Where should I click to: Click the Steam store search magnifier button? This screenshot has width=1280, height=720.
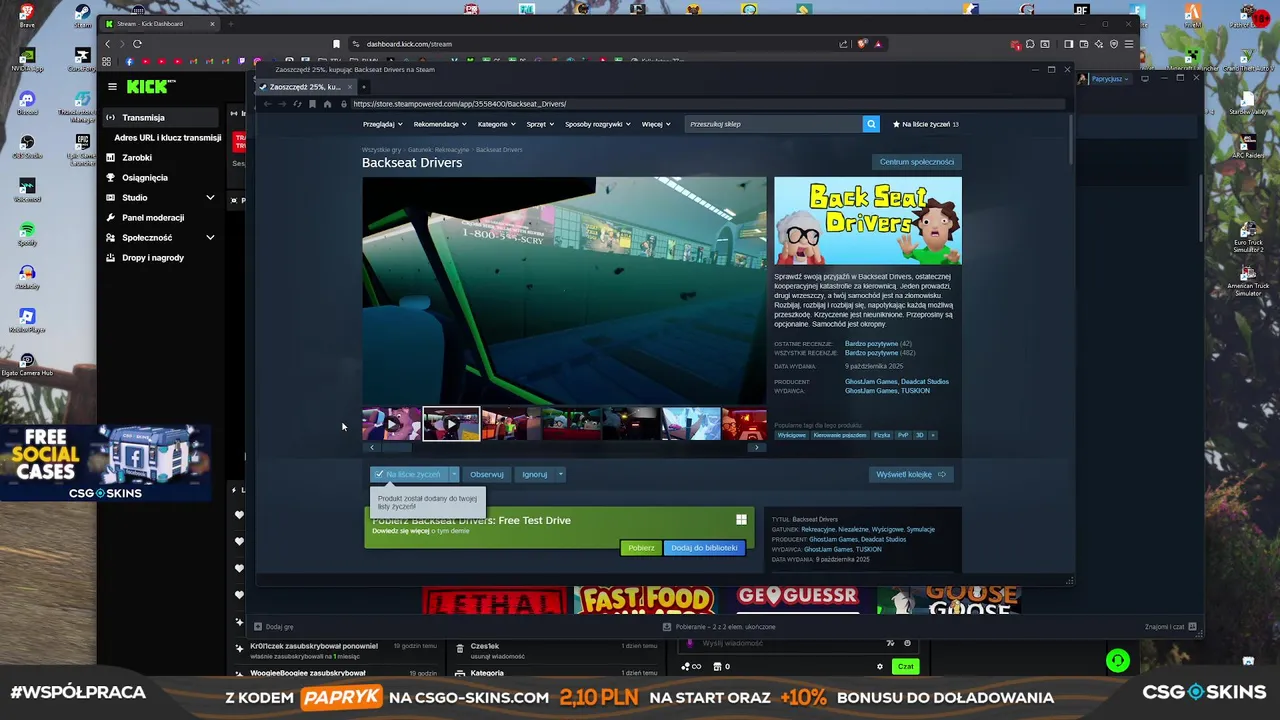(871, 124)
